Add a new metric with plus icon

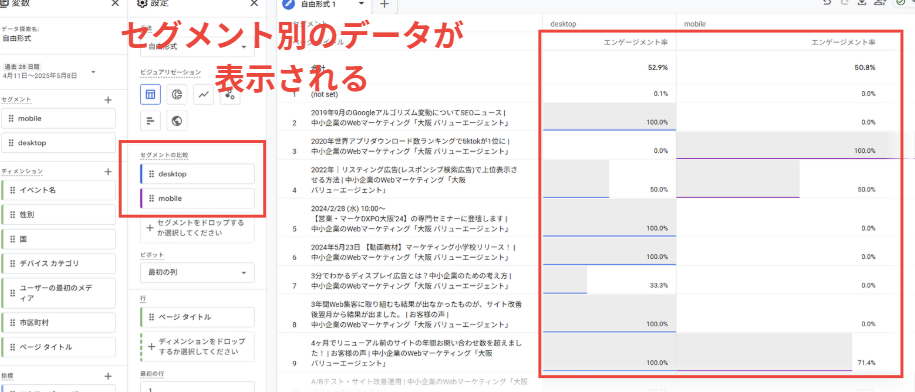[x=108, y=377]
